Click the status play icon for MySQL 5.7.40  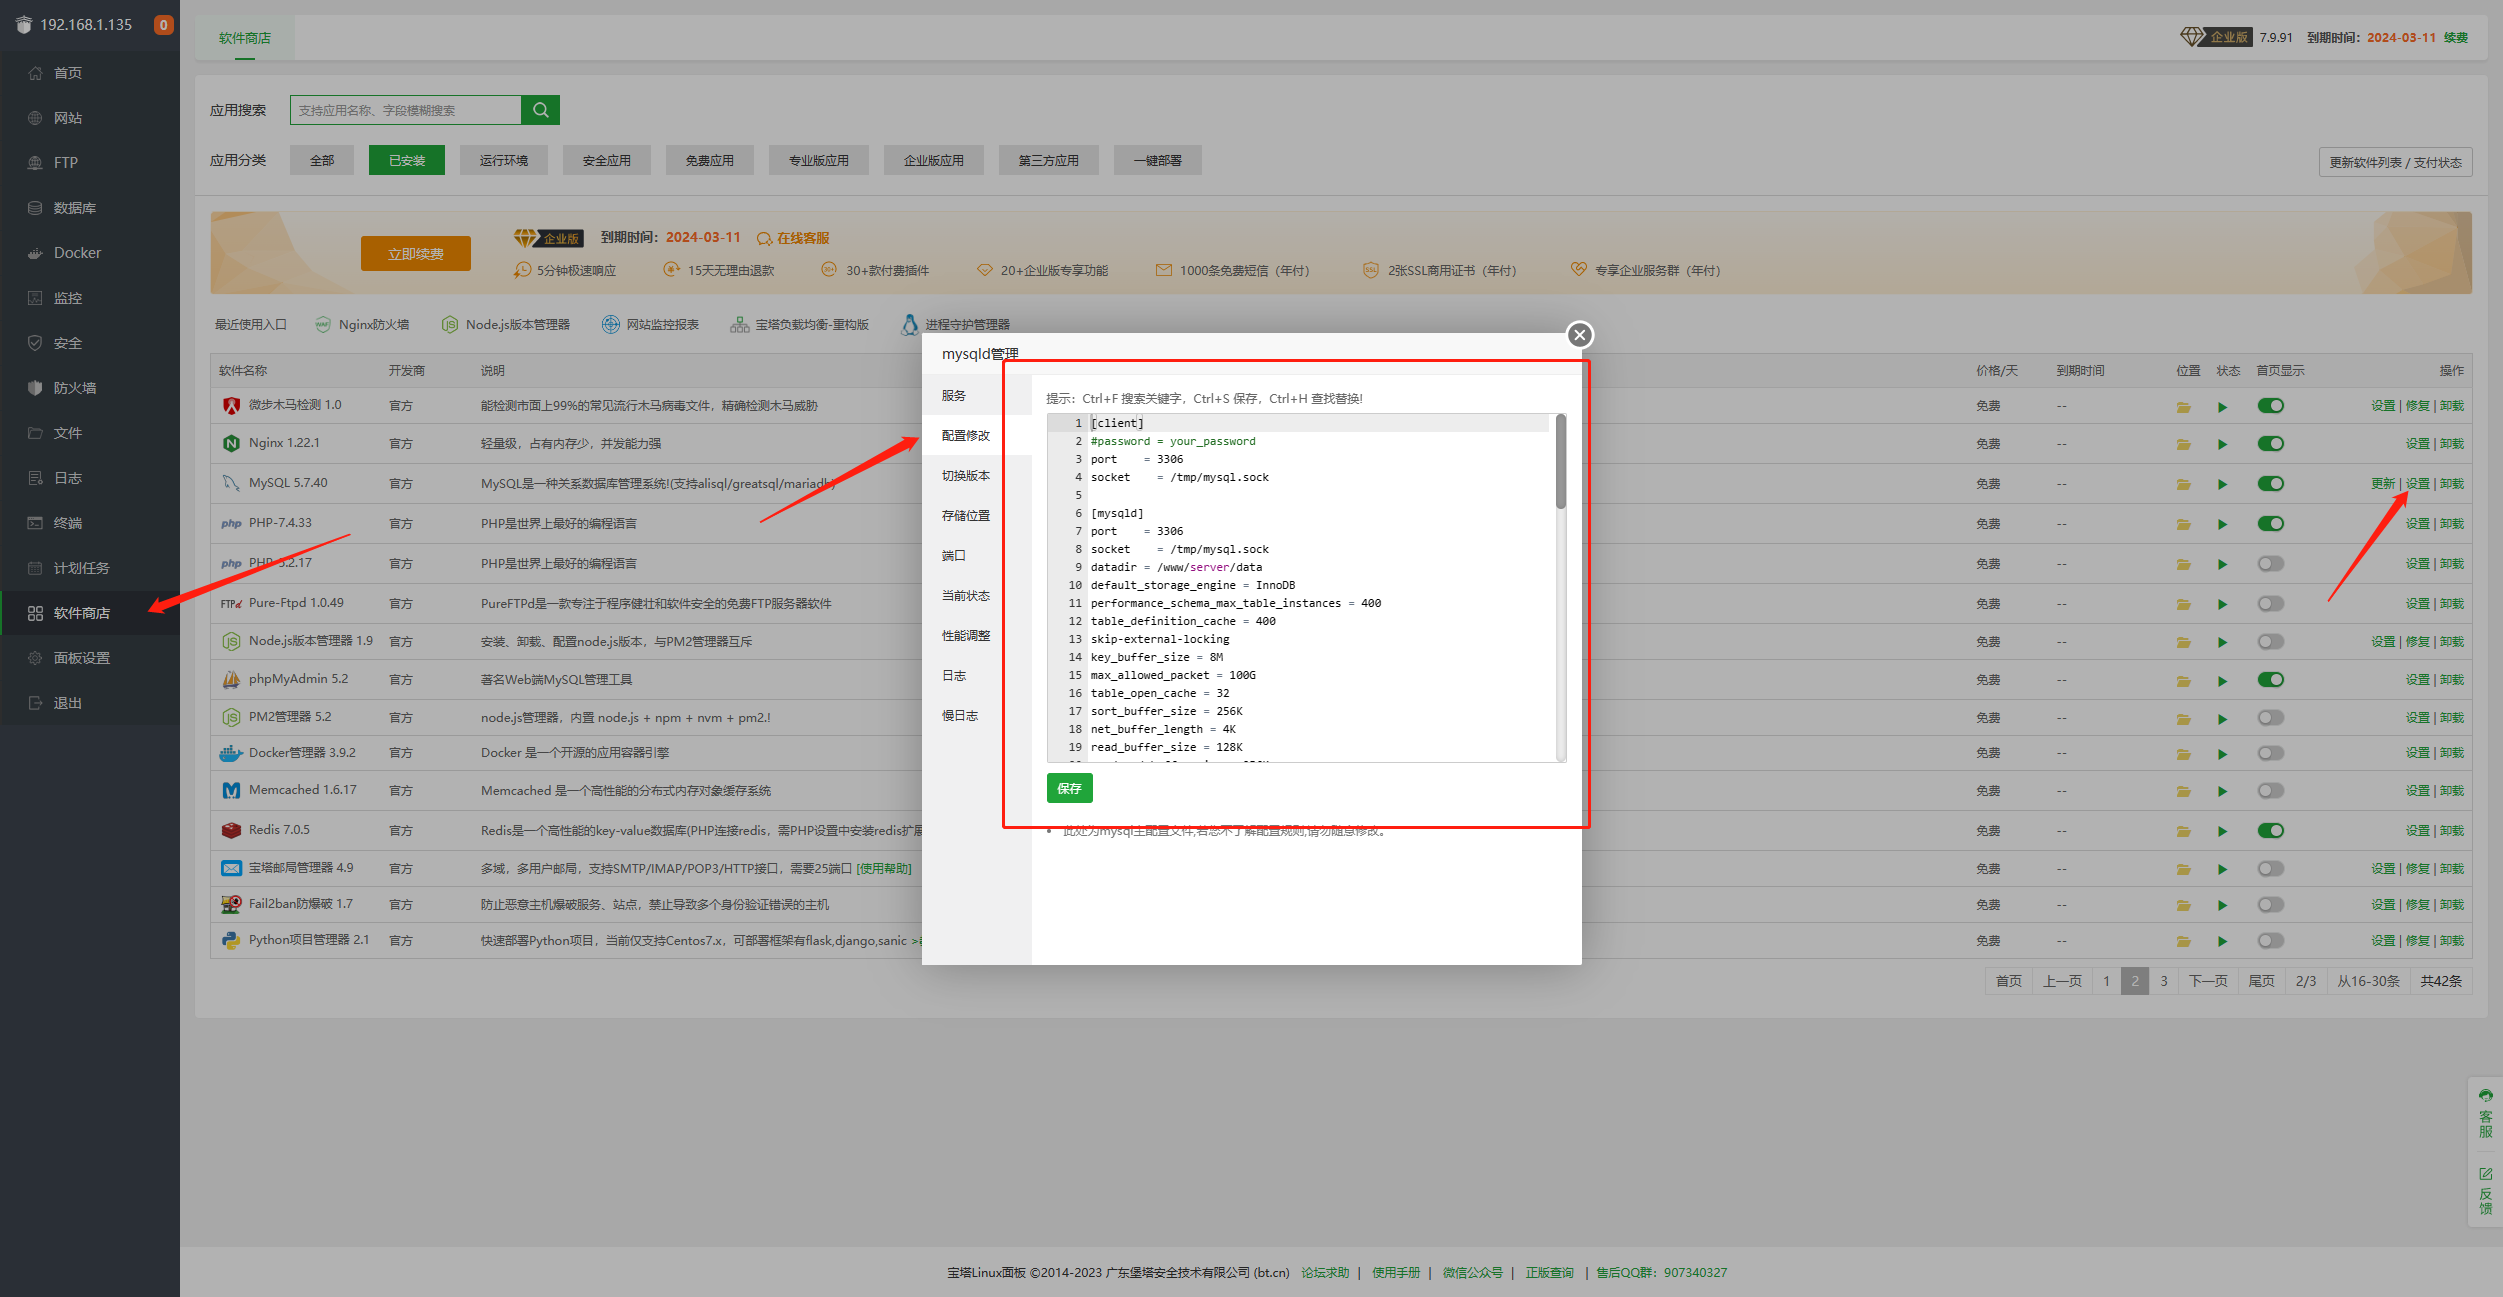[x=2222, y=484]
